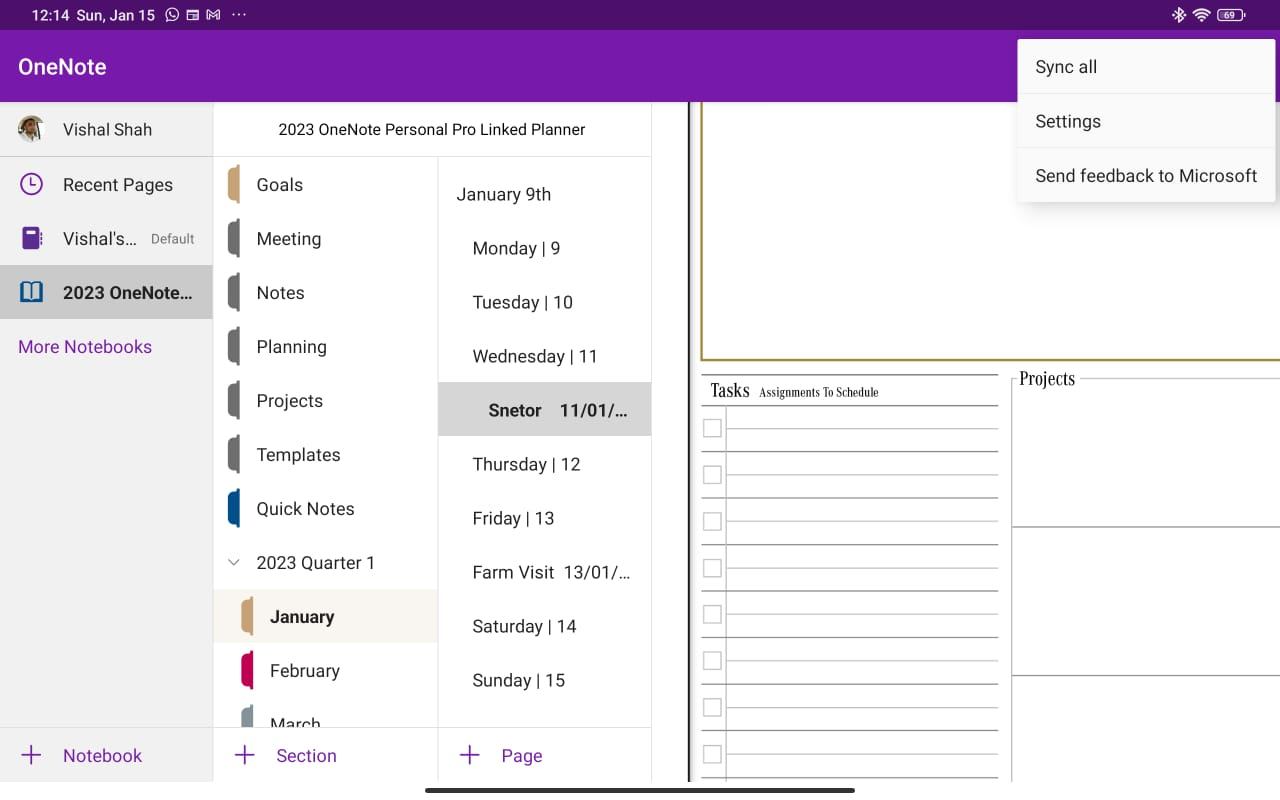
Task: Open the Monday | 9 page
Action: point(545,248)
